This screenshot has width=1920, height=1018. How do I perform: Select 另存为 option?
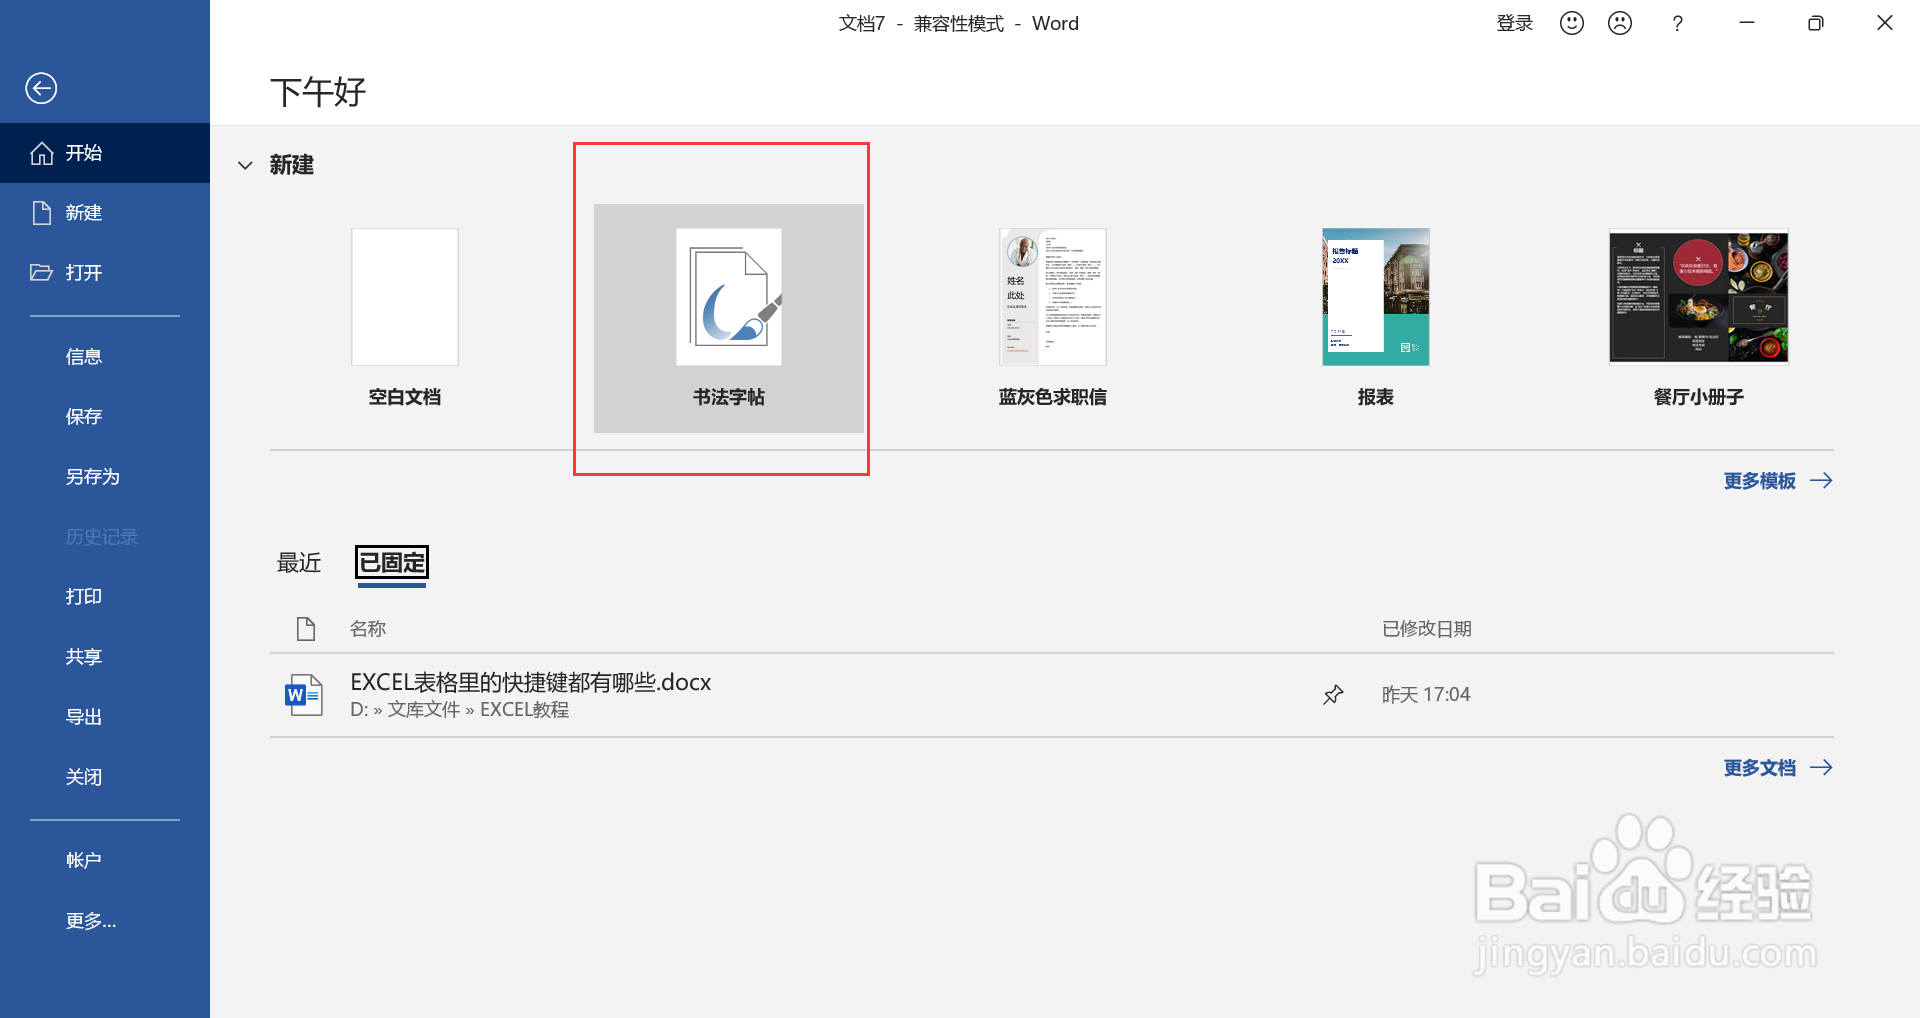[x=105, y=477]
